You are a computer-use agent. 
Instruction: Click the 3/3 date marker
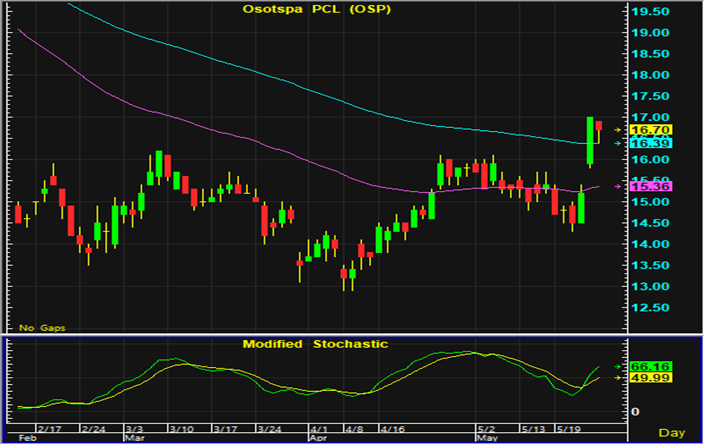click(x=134, y=429)
